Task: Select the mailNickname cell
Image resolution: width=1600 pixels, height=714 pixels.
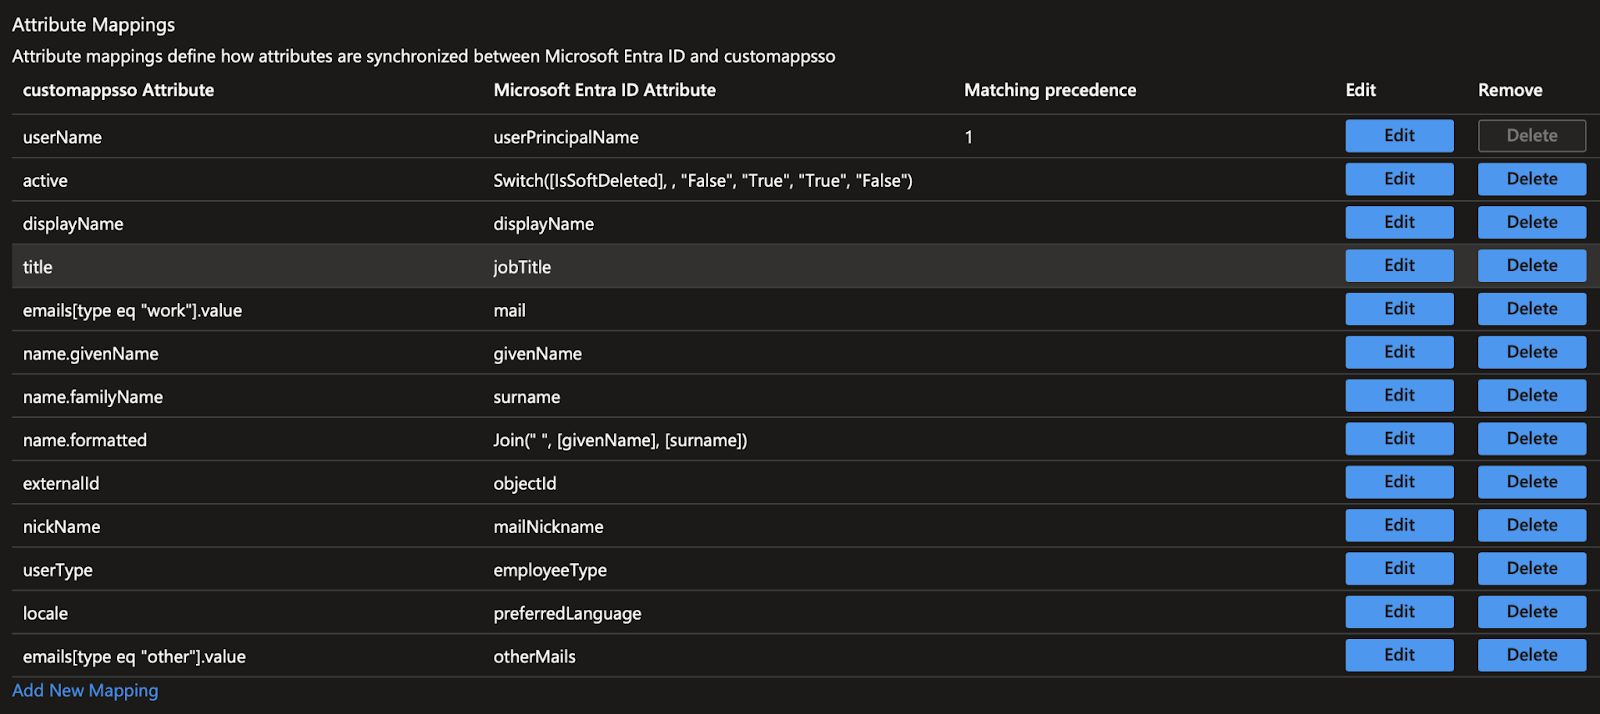Action: [x=548, y=527]
